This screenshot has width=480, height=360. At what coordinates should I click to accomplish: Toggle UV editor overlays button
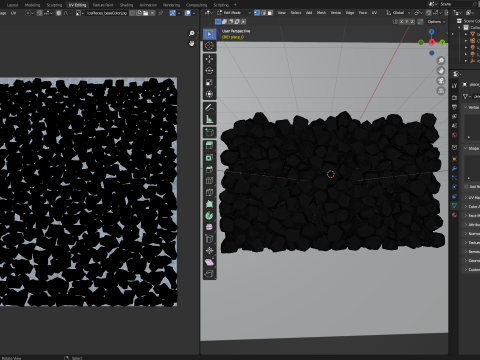coord(188,13)
